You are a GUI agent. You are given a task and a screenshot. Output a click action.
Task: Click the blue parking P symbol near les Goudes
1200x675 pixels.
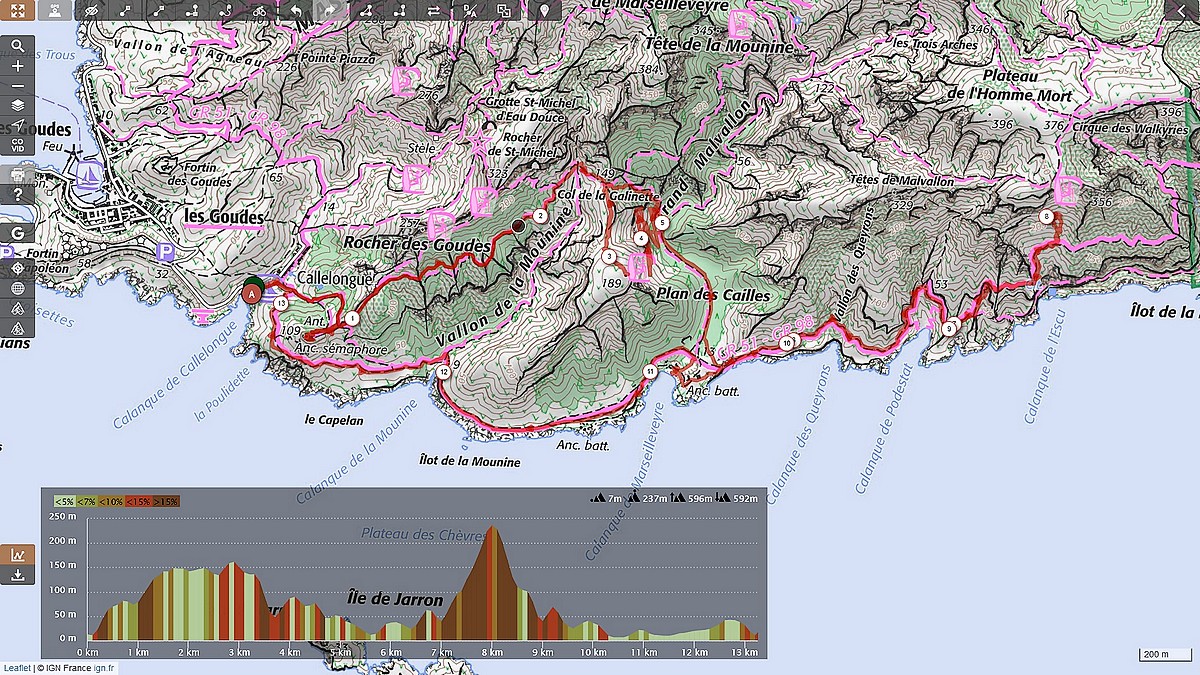coord(166,254)
